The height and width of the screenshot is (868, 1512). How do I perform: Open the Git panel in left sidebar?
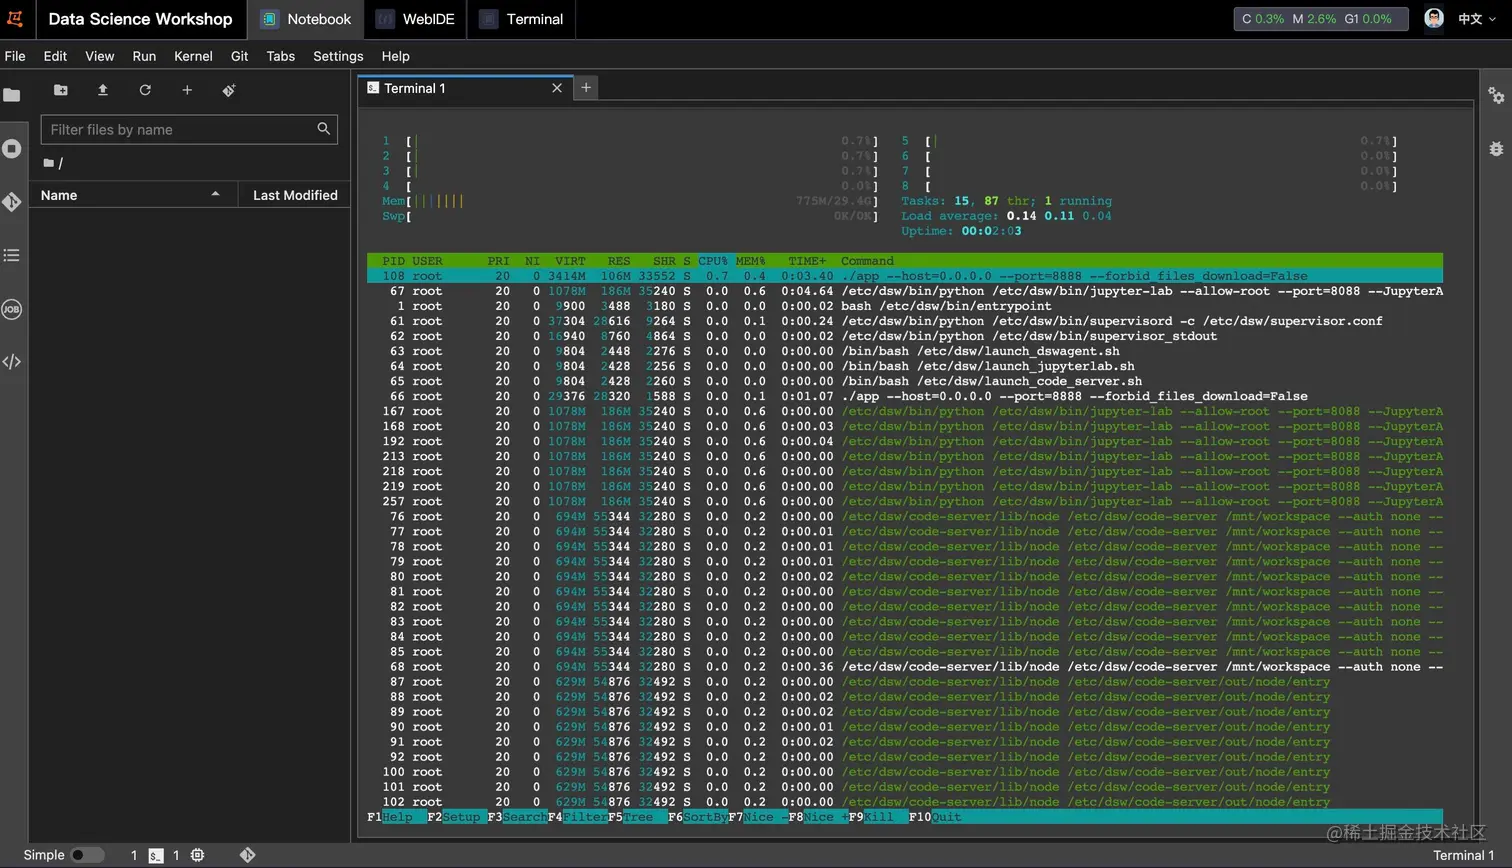[x=12, y=202]
